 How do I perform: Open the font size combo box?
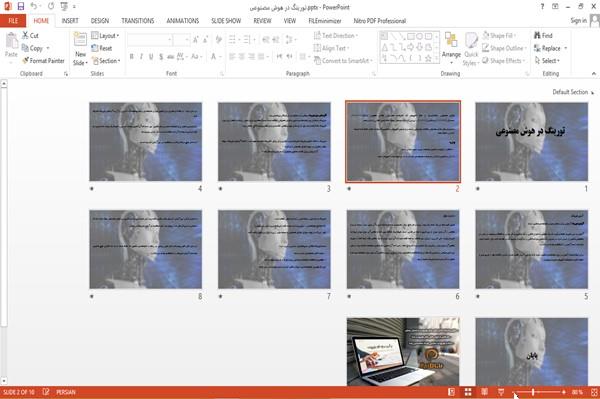click(x=181, y=40)
